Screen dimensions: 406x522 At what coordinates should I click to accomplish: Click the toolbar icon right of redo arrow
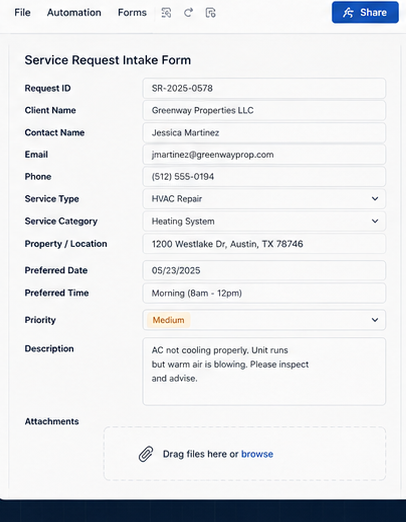pos(210,13)
